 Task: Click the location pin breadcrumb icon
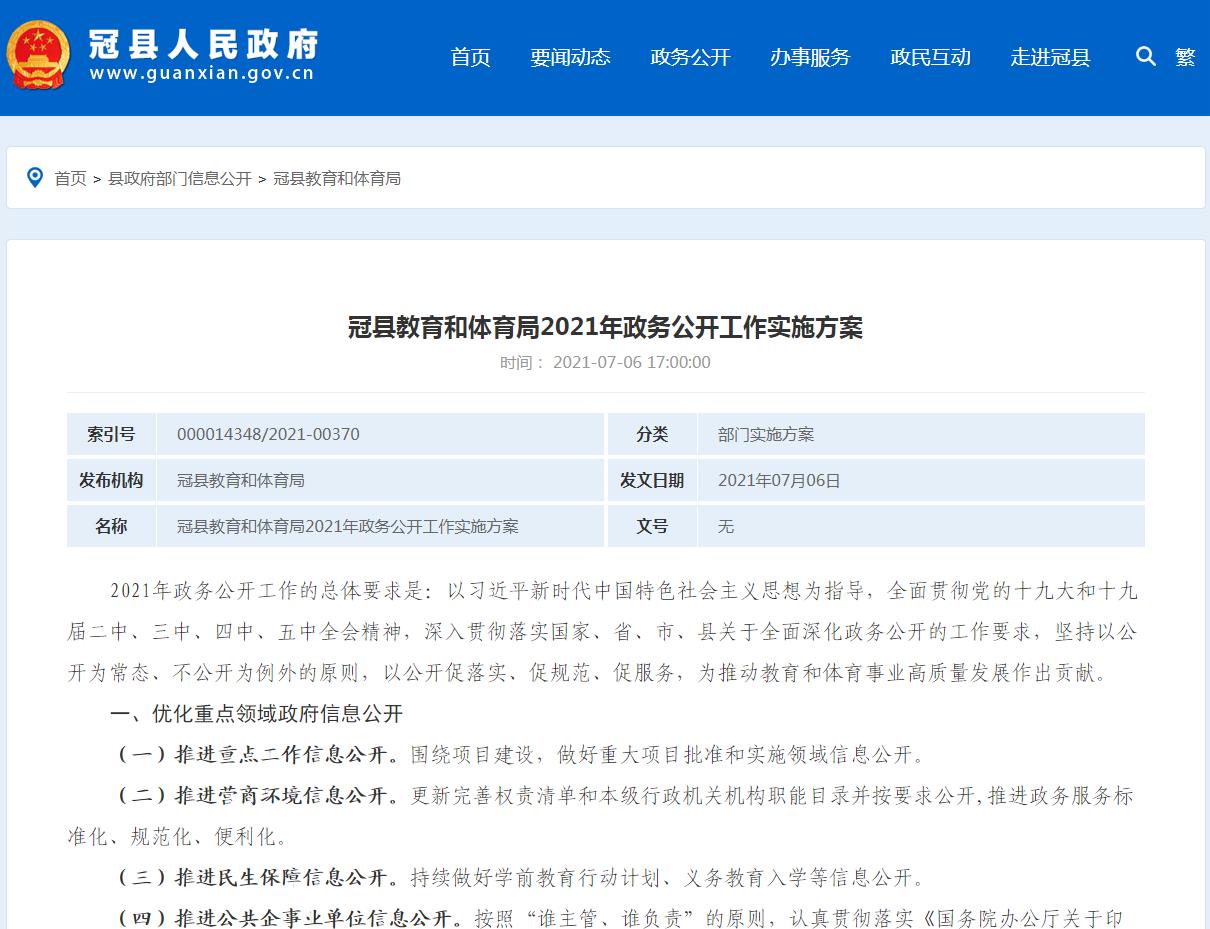tap(35, 178)
